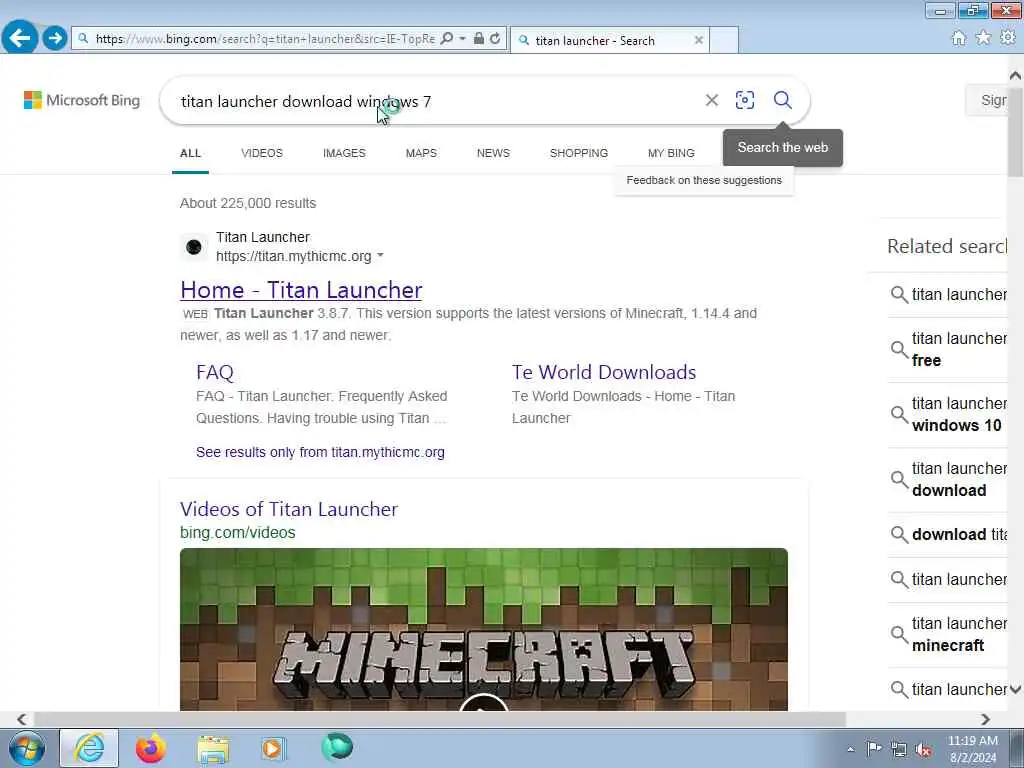Select related search starting with 'download tita'
The height and width of the screenshot is (768, 1024).
click(948, 534)
